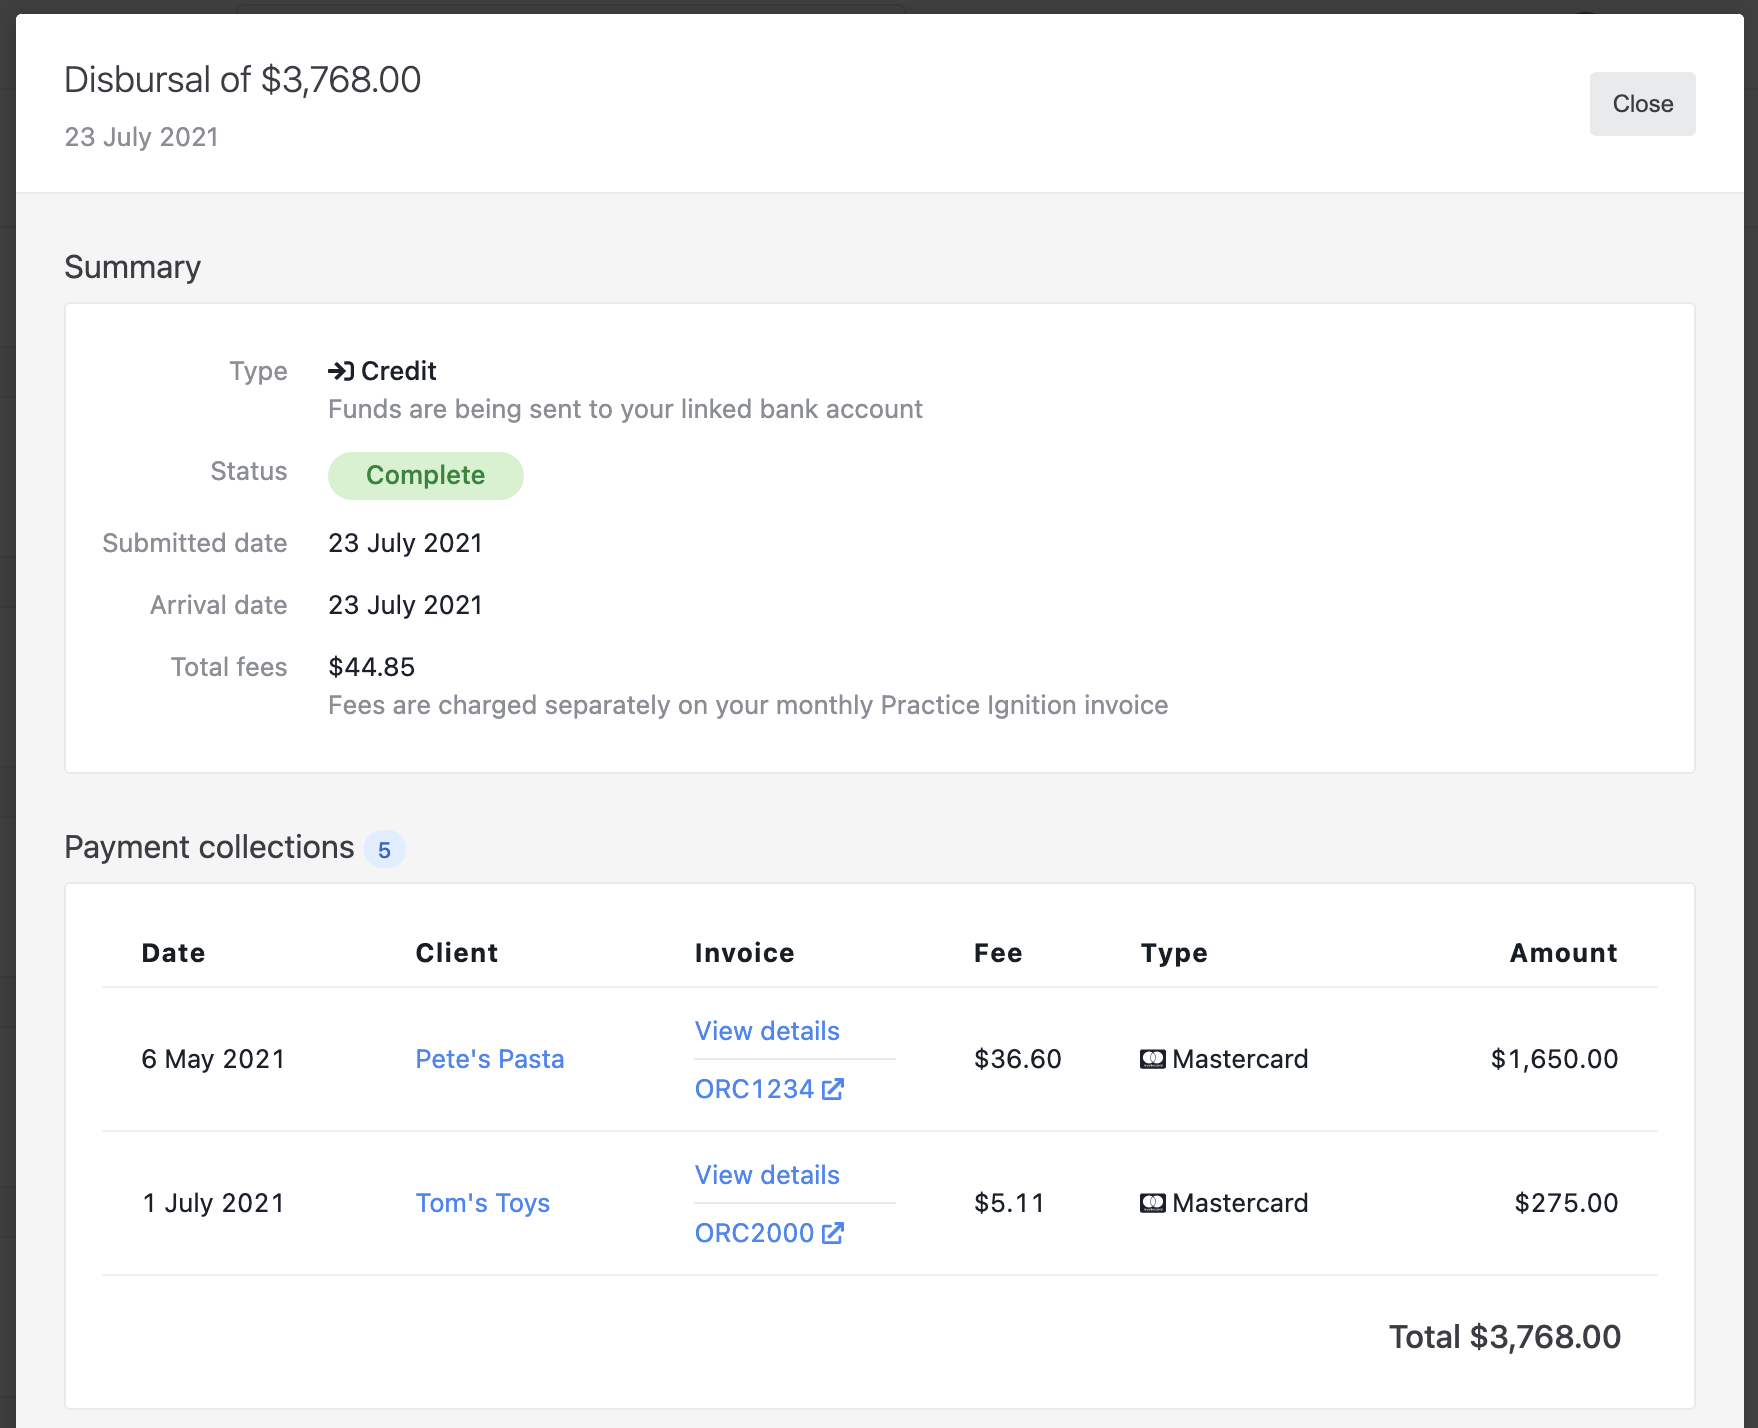Click external link icon beside ORC1234
Image resolution: width=1758 pixels, height=1428 pixels.
click(x=832, y=1089)
